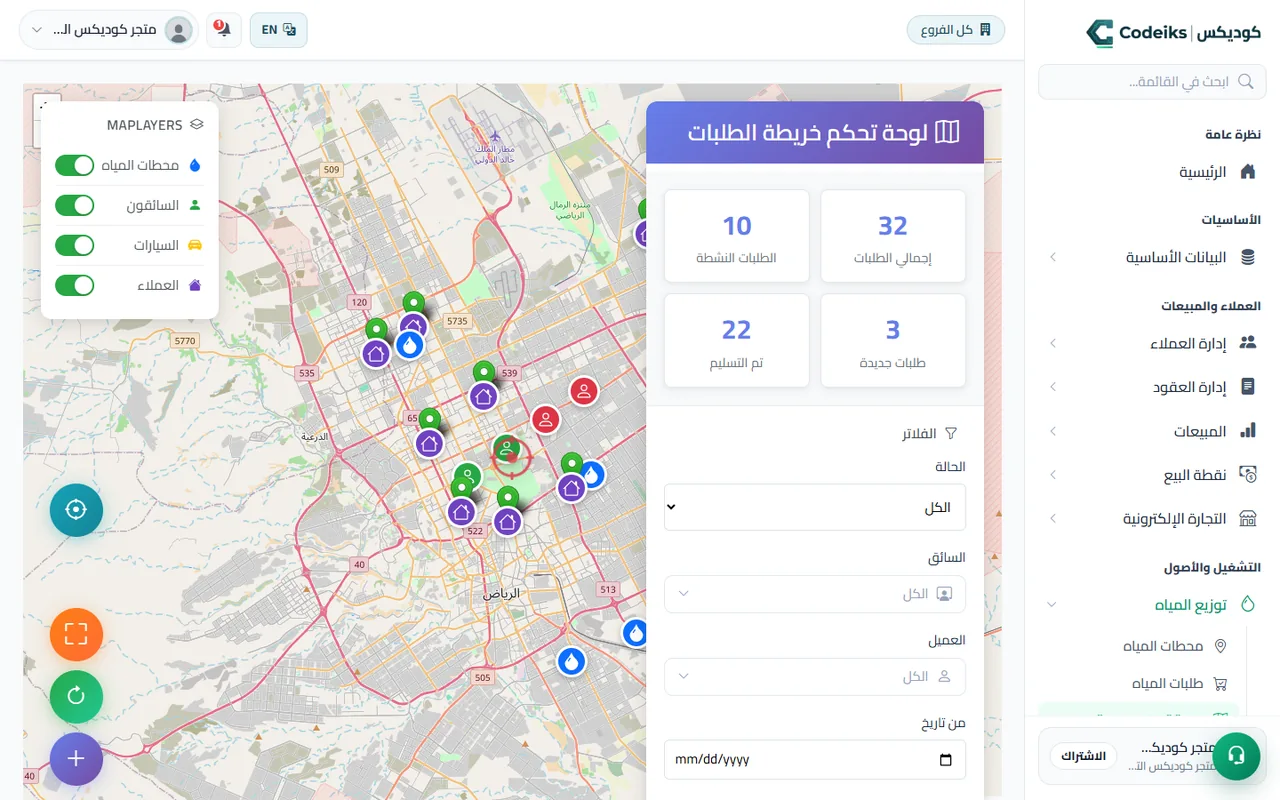Open the calendar picker in من تاريخ field

click(946, 759)
